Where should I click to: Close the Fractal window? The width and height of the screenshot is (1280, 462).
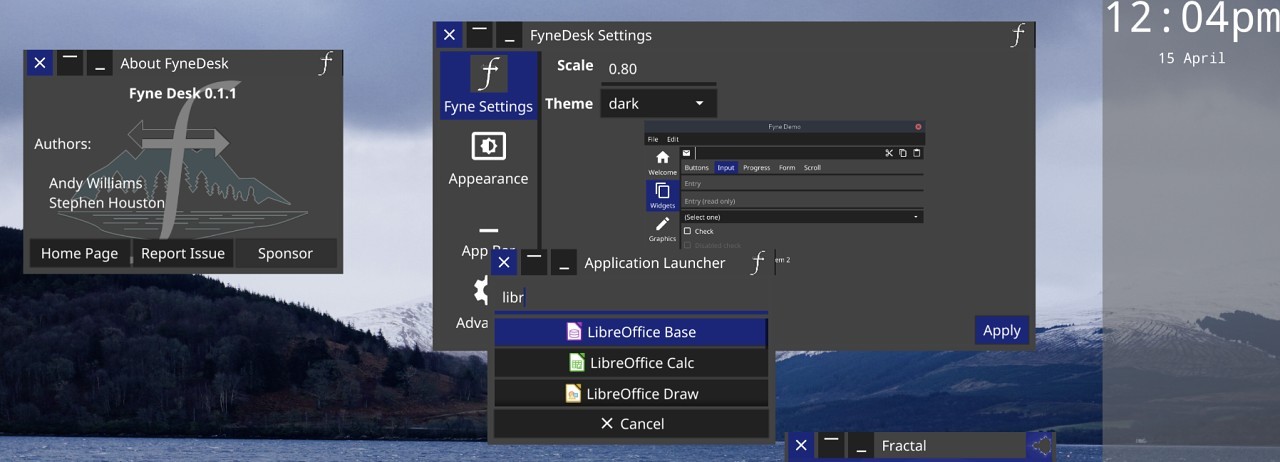click(x=800, y=446)
